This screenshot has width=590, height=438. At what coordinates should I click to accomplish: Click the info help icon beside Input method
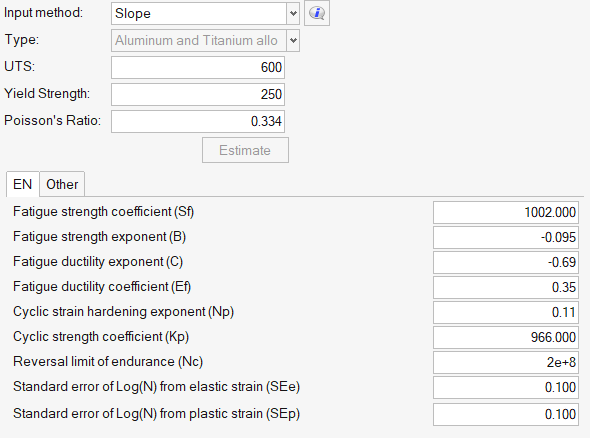point(317,13)
